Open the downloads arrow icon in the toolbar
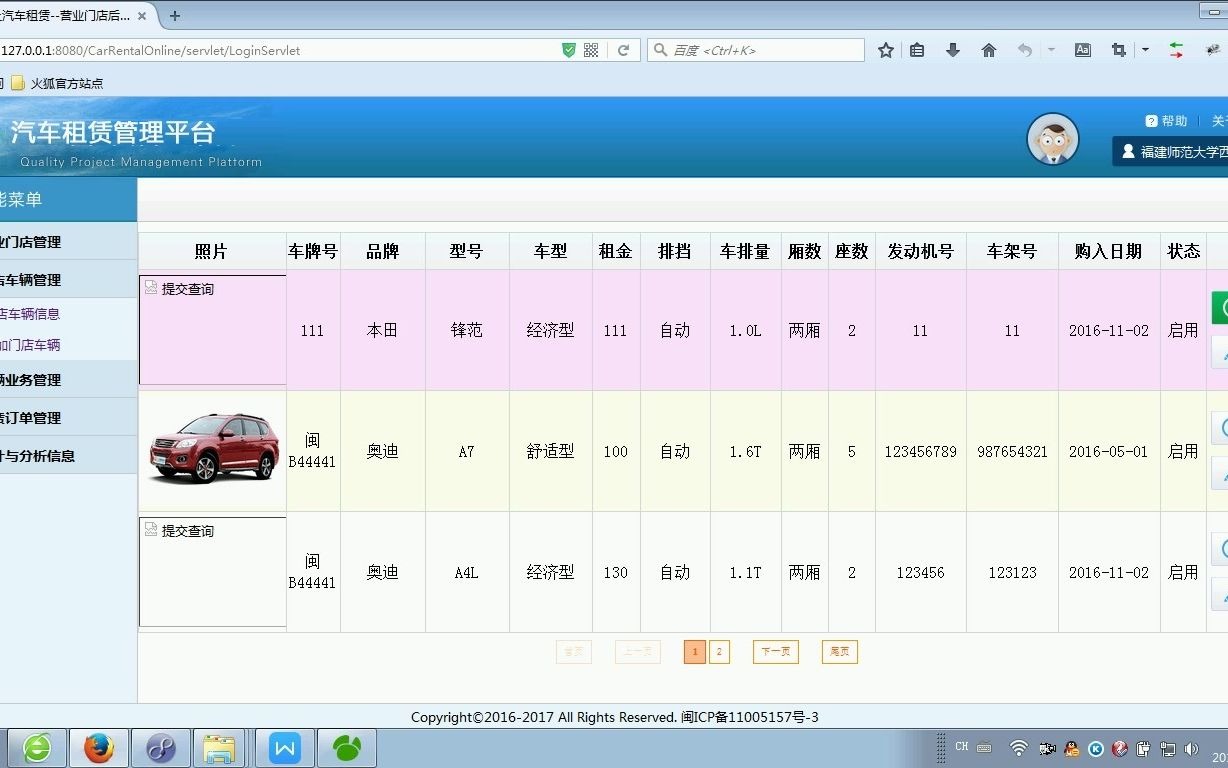The height and width of the screenshot is (768, 1228). [949, 49]
